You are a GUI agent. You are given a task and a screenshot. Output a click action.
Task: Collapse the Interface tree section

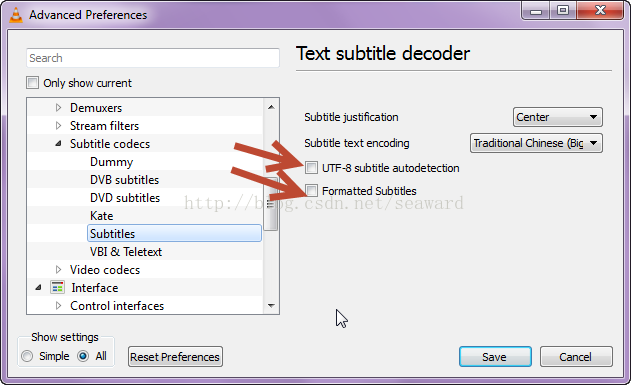(38, 287)
